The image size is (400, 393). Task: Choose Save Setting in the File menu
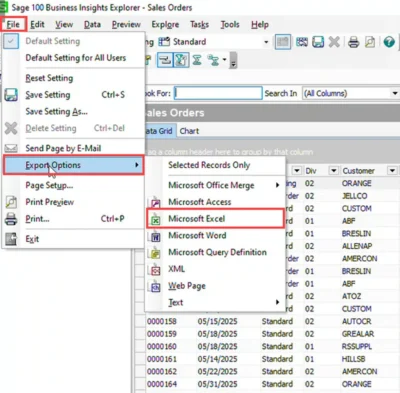[x=74, y=95]
